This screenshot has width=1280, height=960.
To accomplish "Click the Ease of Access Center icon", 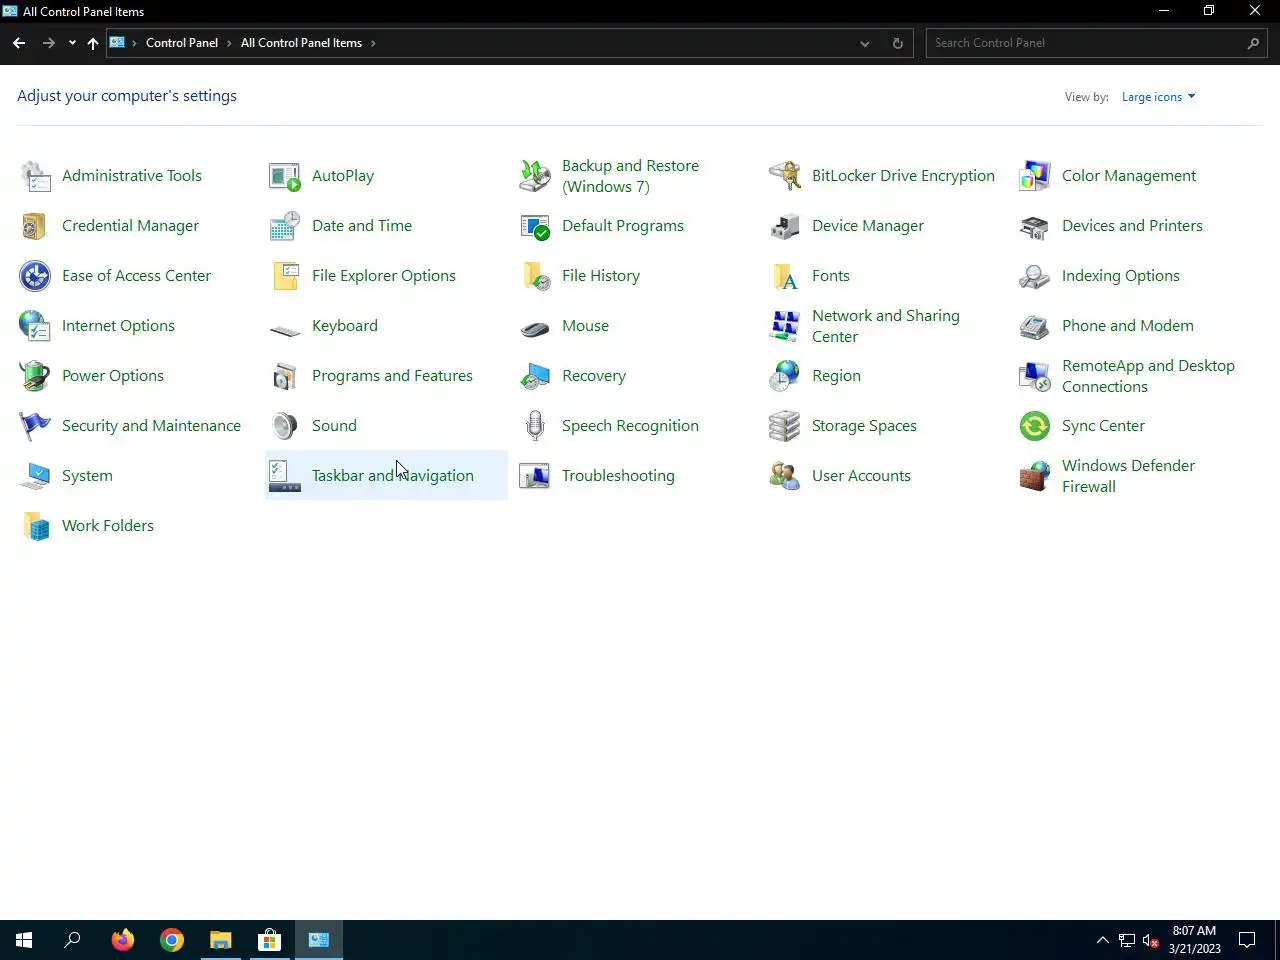I will pos(35,276).
